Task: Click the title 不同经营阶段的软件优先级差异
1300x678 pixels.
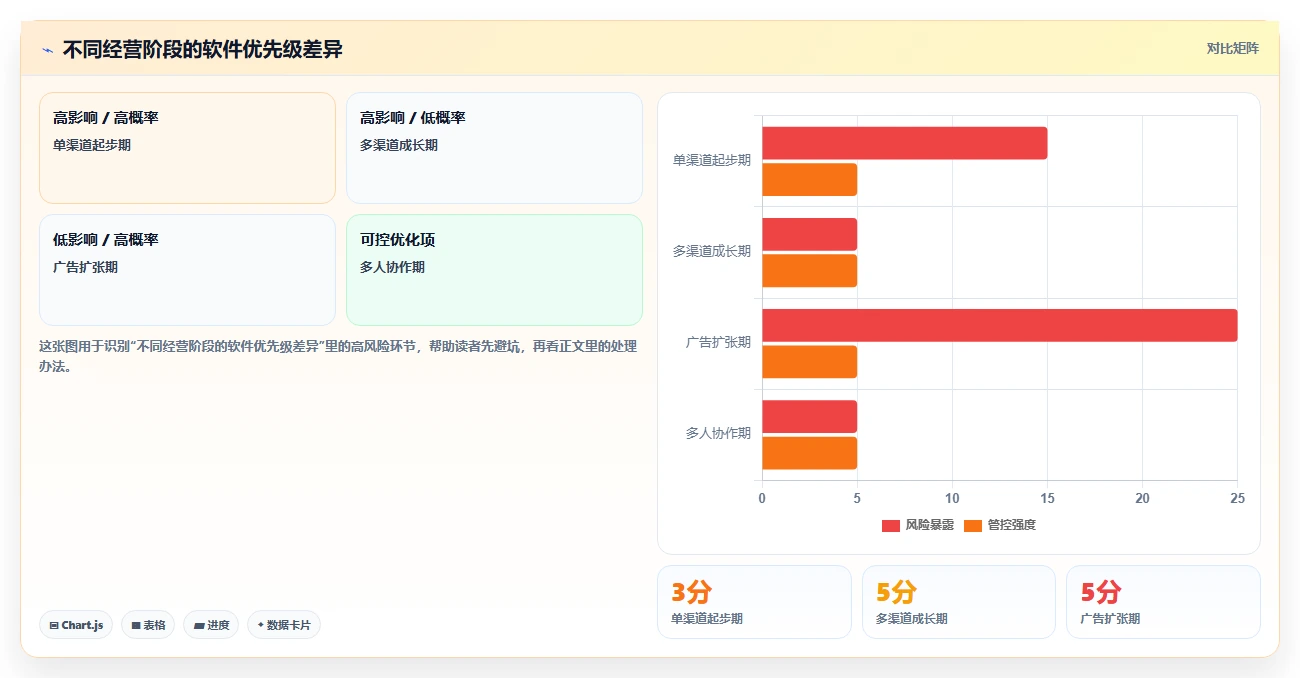Action: click(x=203, y=49)
